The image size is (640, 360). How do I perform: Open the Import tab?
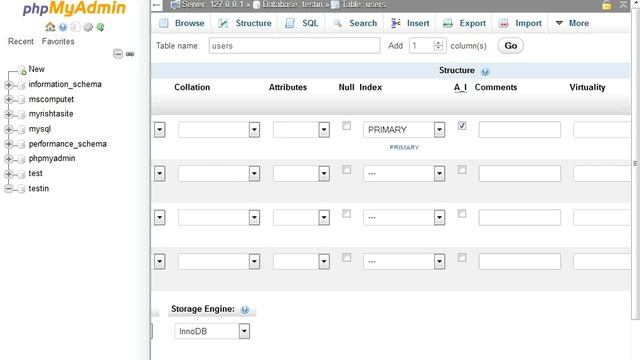pos(520,23)
